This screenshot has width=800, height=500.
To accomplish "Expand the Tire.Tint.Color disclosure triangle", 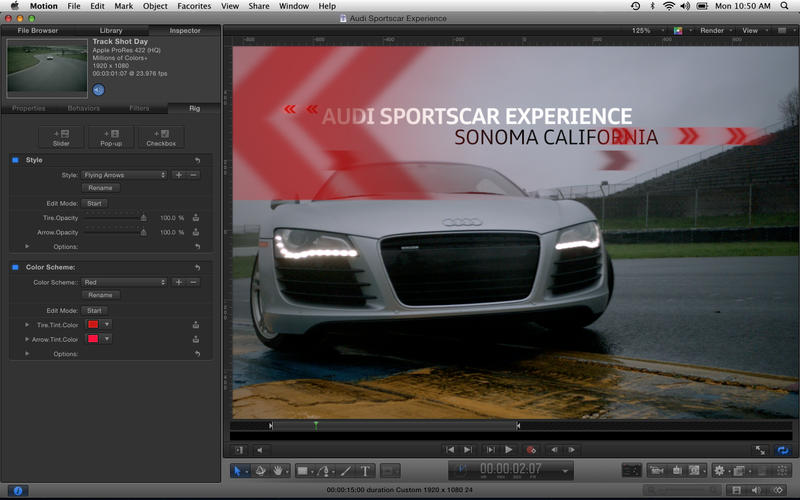I will (27, 325).
